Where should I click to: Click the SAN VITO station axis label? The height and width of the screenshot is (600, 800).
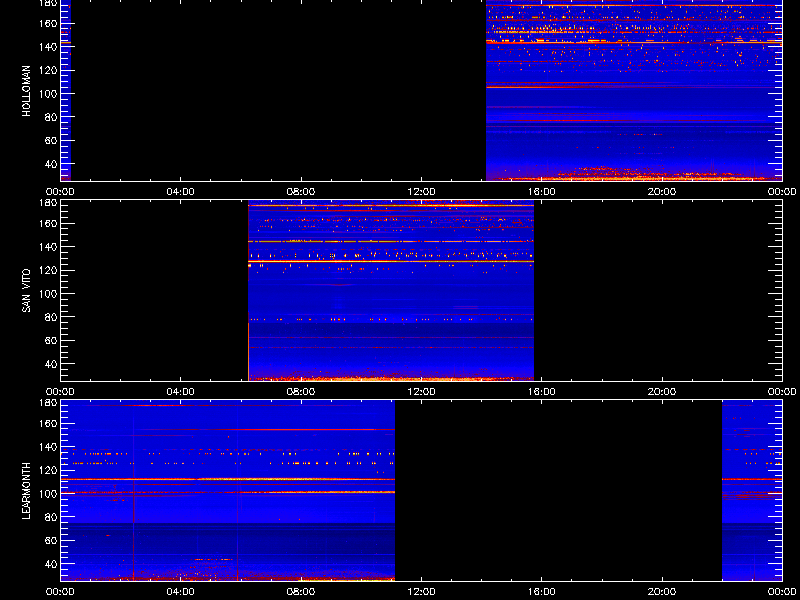(x=27, y=291)
